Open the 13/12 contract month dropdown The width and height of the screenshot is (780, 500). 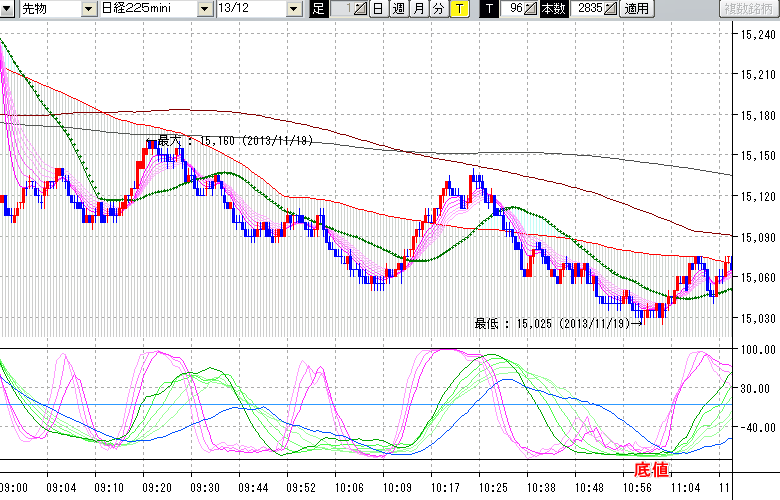(x=257, y=9)
